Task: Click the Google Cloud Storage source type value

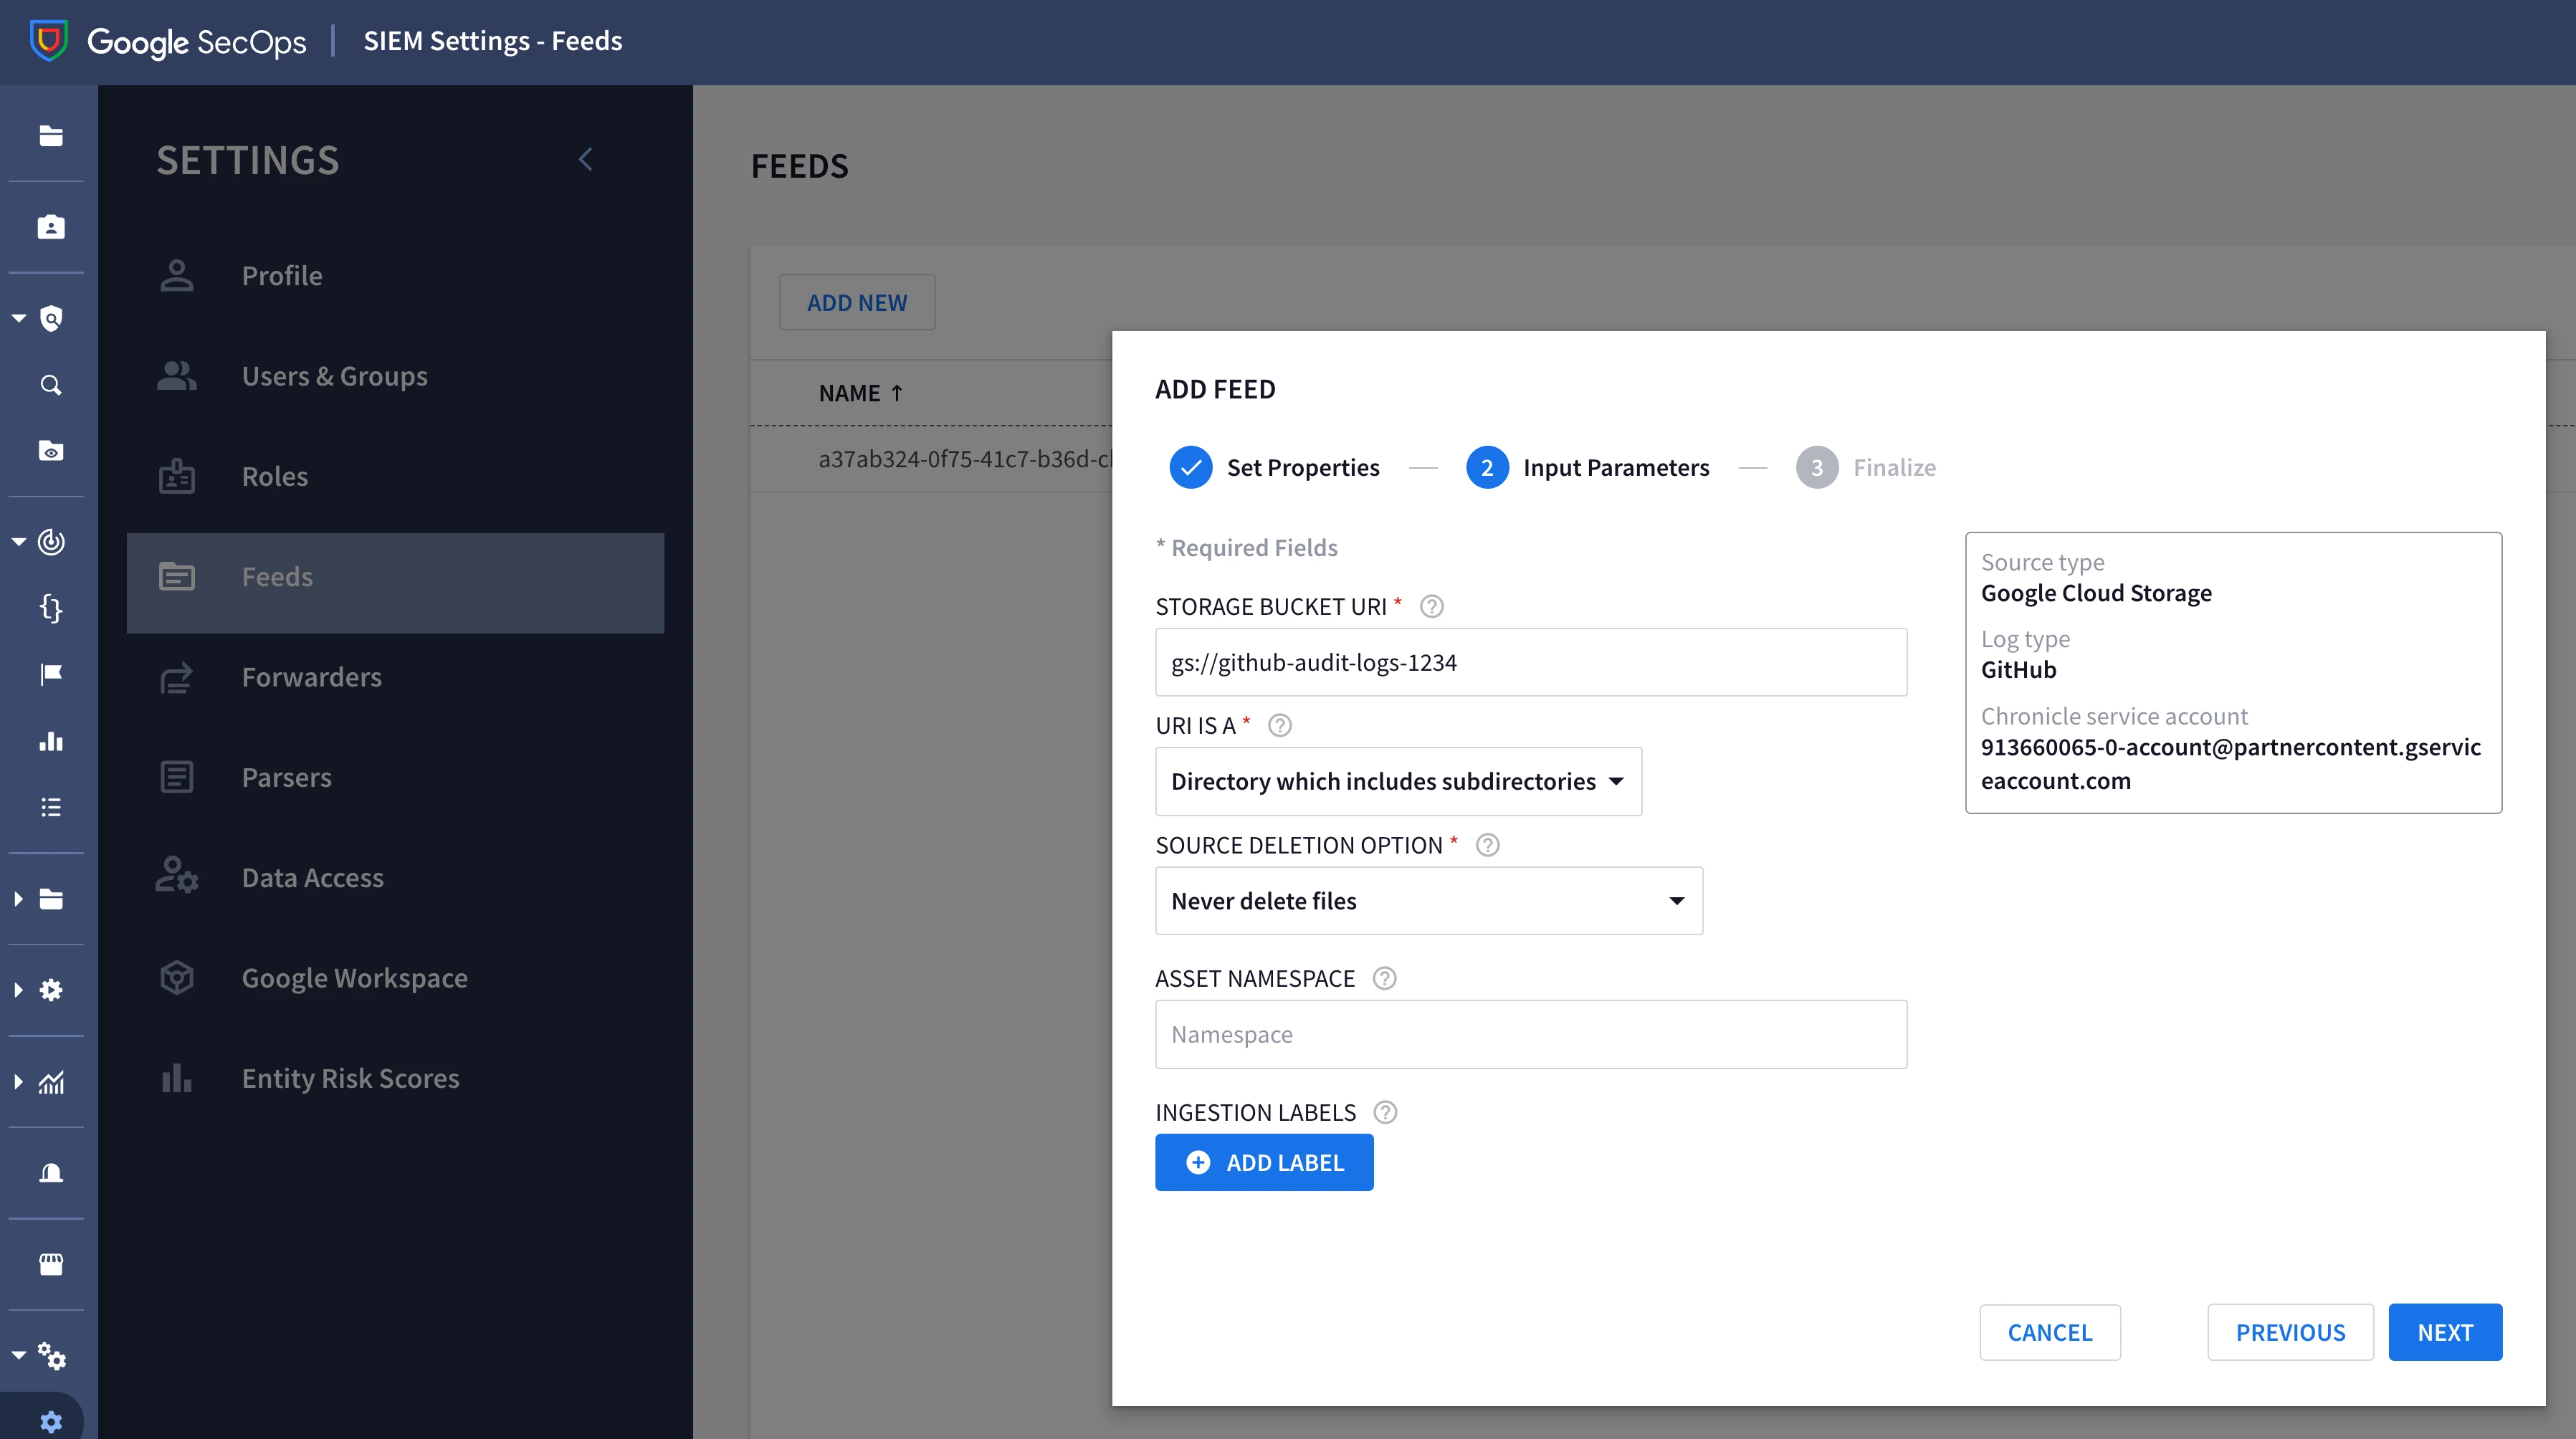Action: pyautogui.click(x=2096, y=593)
